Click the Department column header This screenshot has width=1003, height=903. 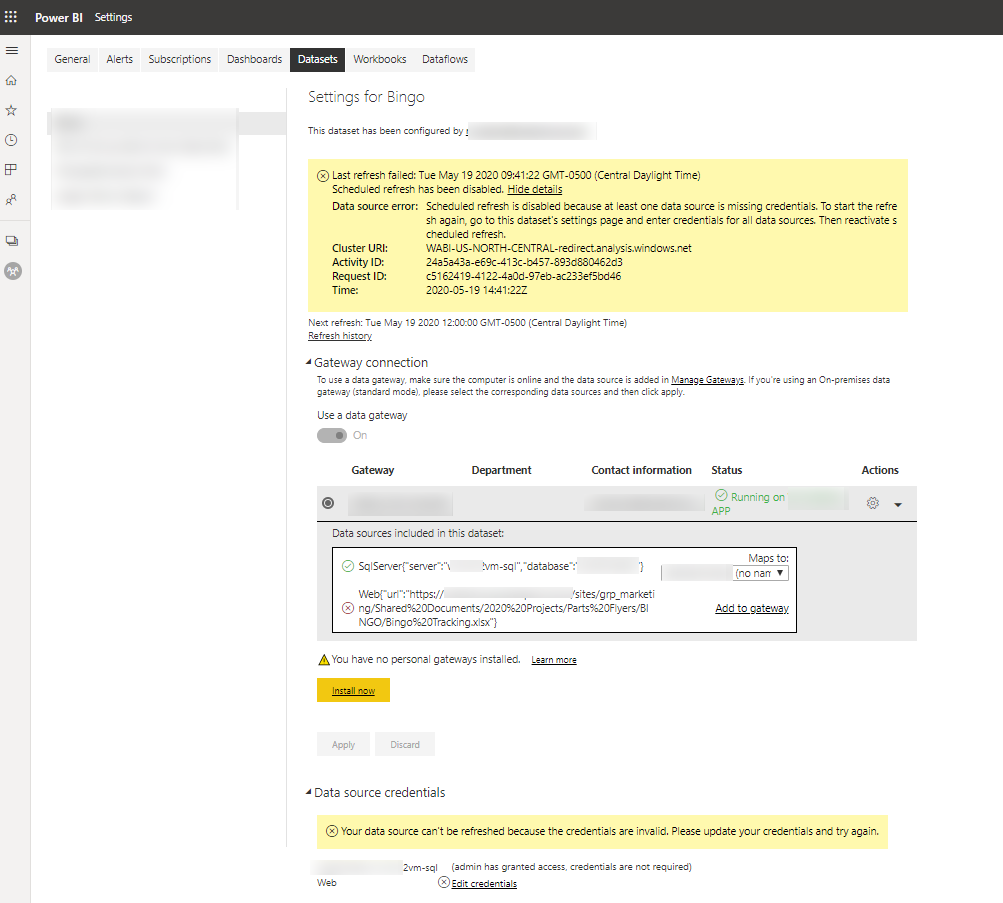pyautogui.click(x=502, y=470)
